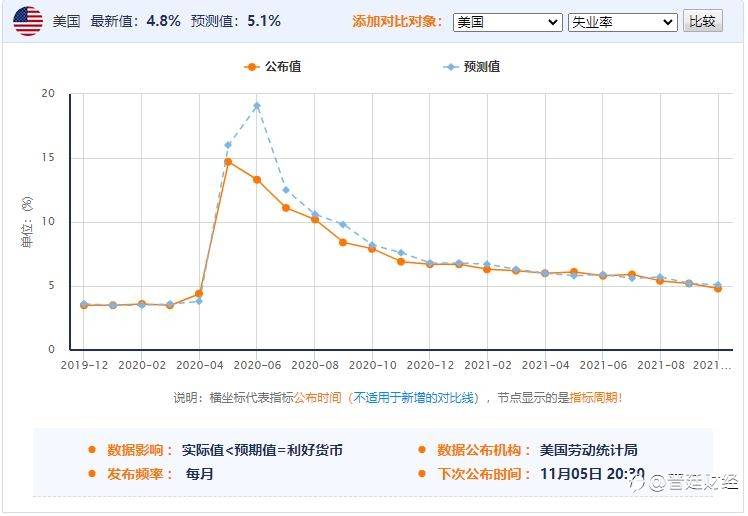Click the 发布频率 bullet icon
The height and width of the screenshot is (516, 748).
pos(92,473)
